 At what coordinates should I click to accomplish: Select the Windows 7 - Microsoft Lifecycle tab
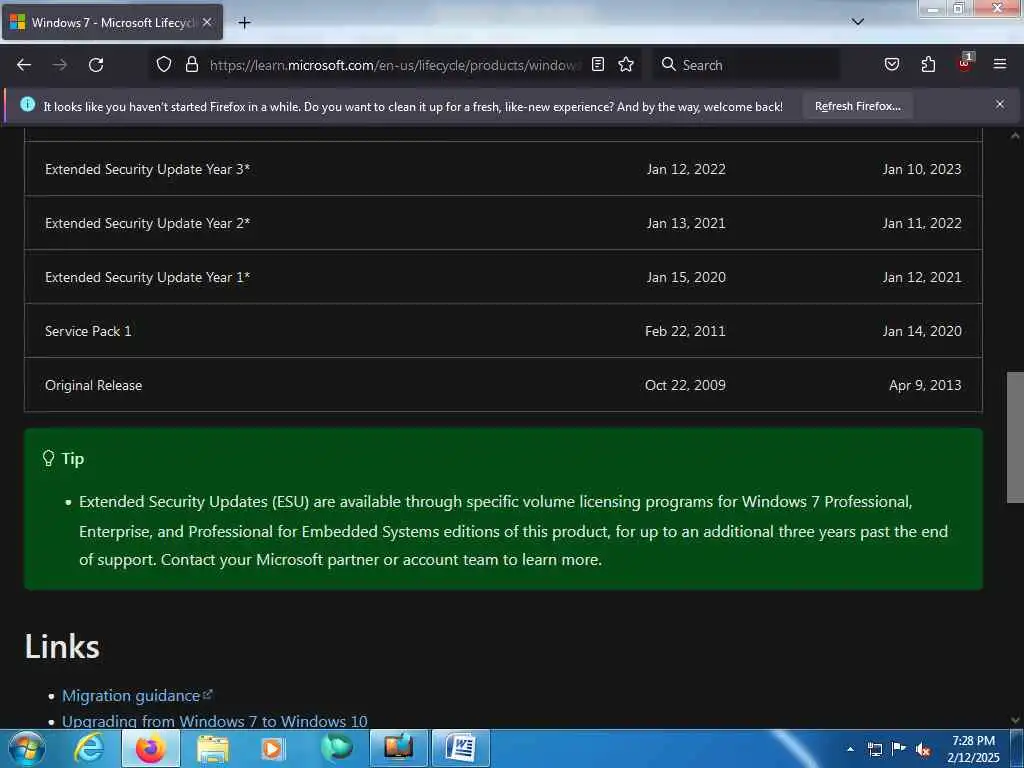112,22
